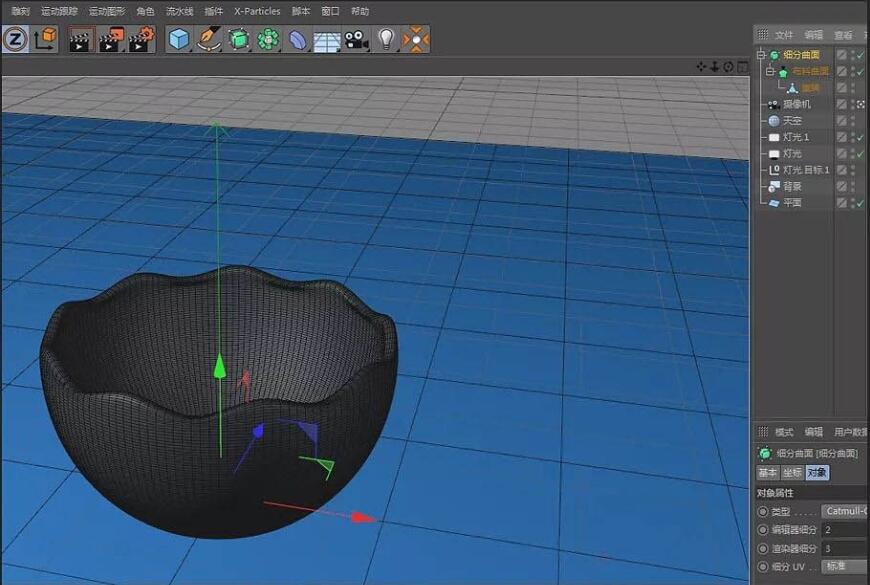870x585 pixels.
Task: Toggle 灯光.1 enable checkmark
Action: pos(861,137)
